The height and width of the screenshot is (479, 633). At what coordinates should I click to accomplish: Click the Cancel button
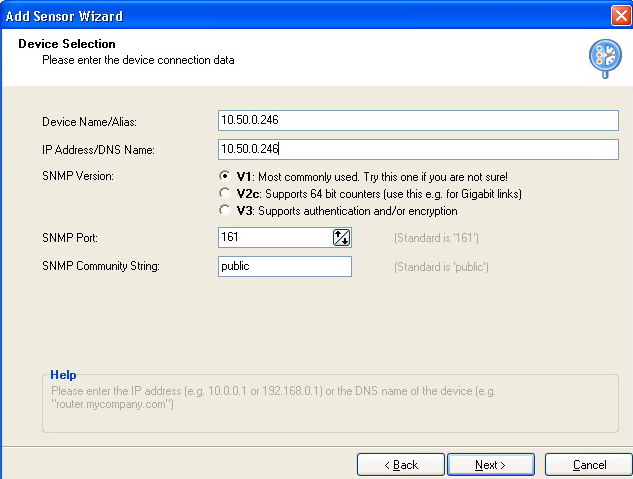point(589,465)
